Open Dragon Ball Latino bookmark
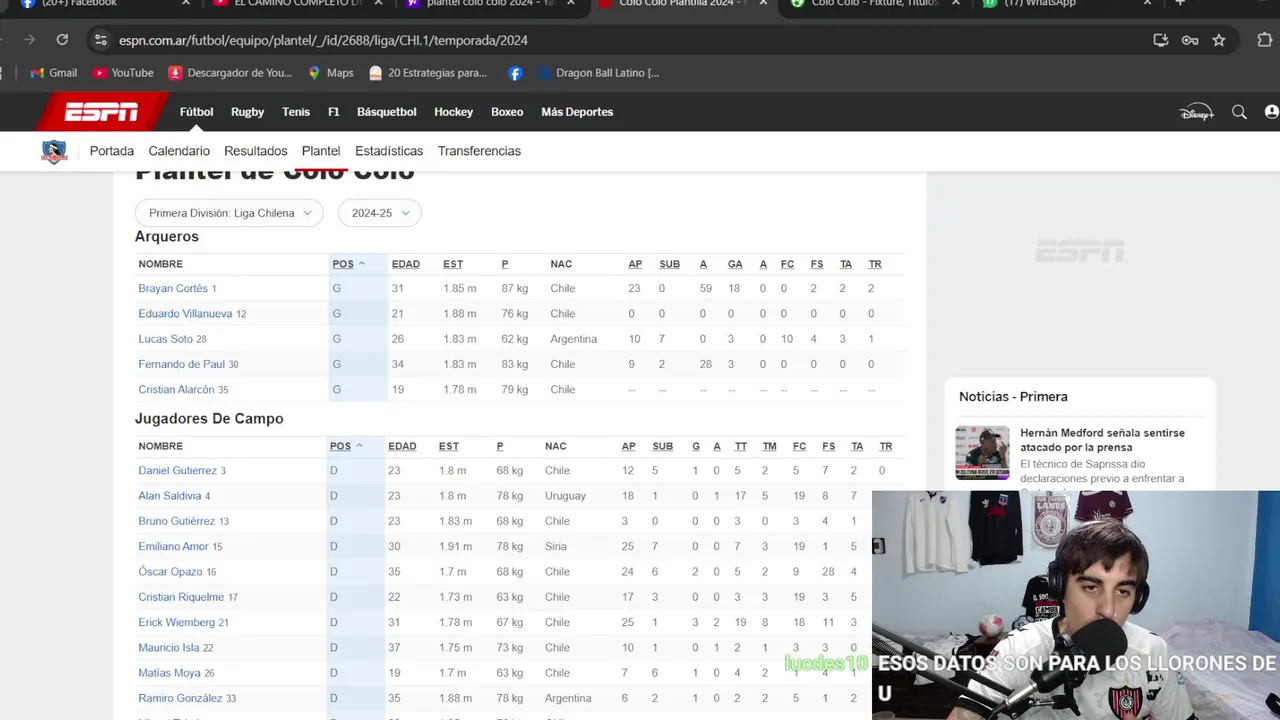The image size is (1280, 720). pyautogui.click(x=598, y=73)
